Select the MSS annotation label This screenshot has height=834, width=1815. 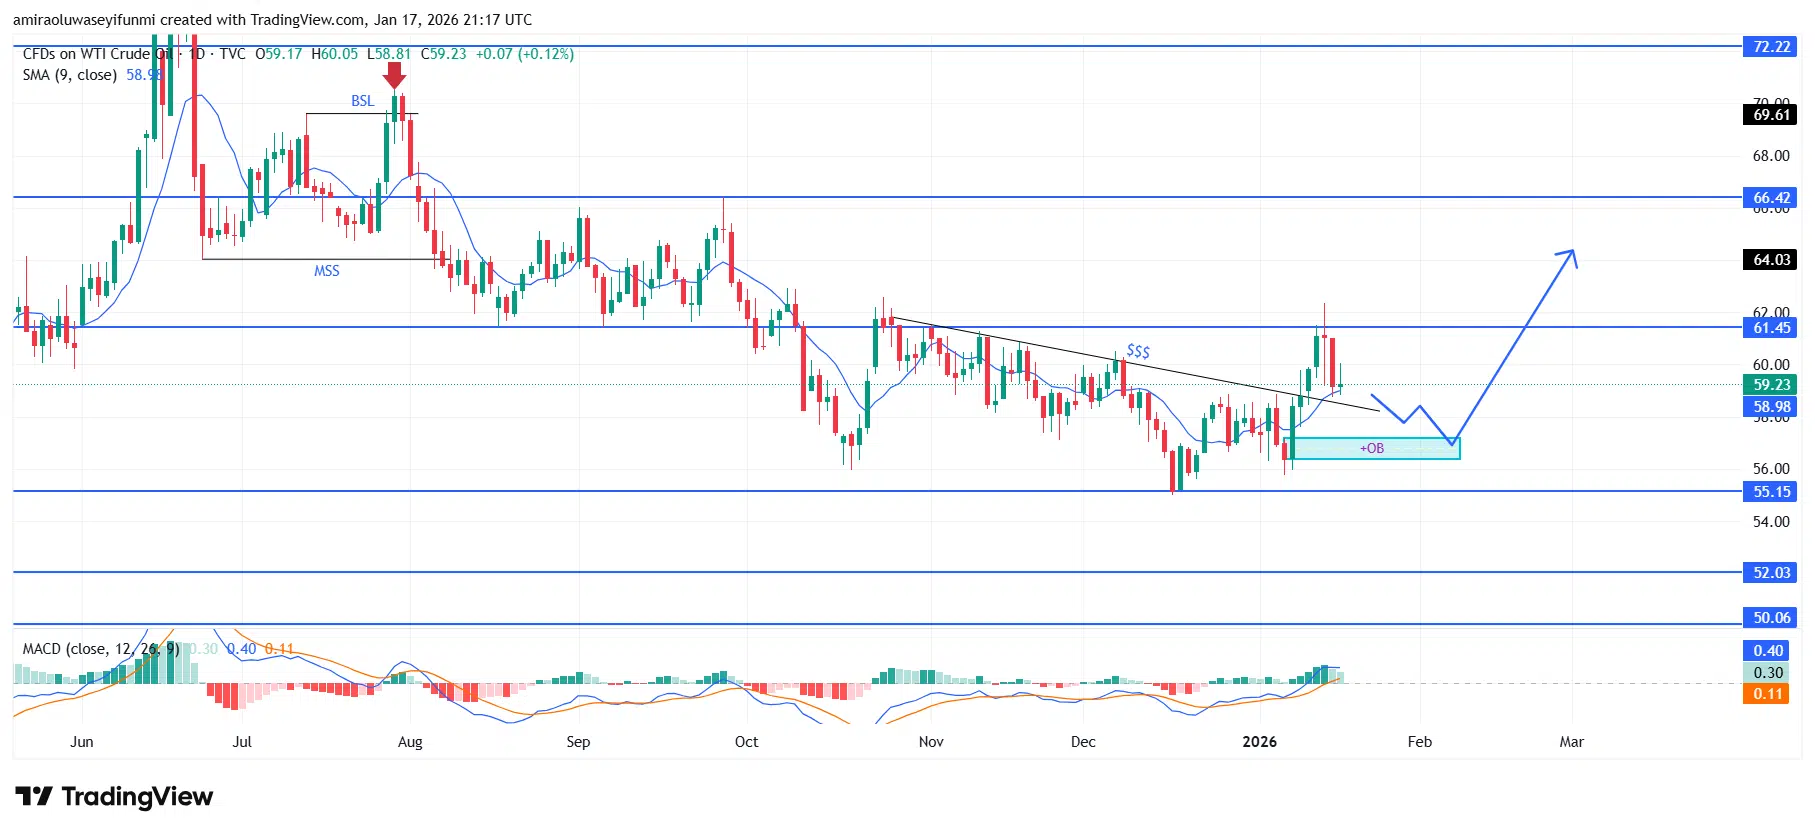point(327,271)
